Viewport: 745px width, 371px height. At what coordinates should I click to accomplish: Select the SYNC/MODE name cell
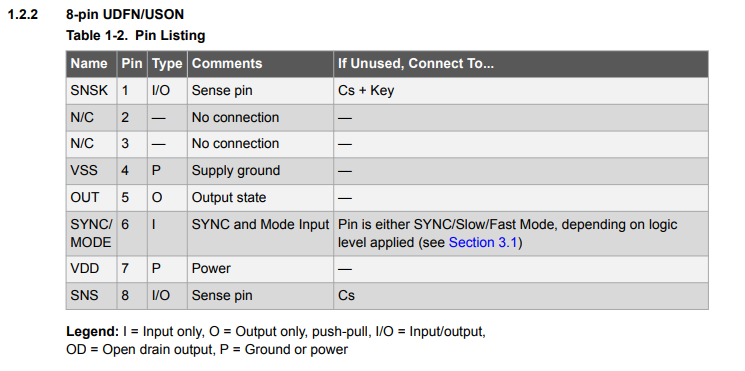point(92,234)
